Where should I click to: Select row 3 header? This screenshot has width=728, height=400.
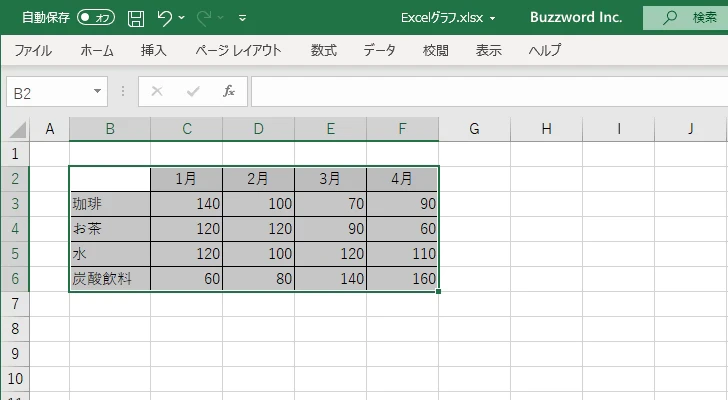tap(15, 204)
